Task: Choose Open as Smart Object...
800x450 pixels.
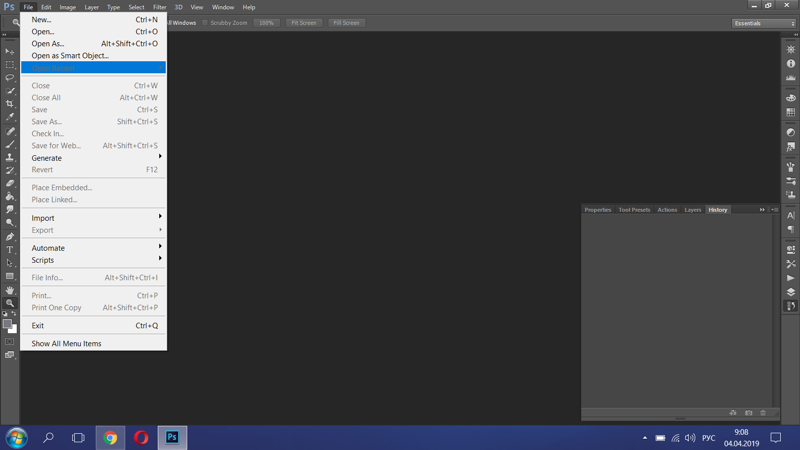Action: click(x=94, y=56)
